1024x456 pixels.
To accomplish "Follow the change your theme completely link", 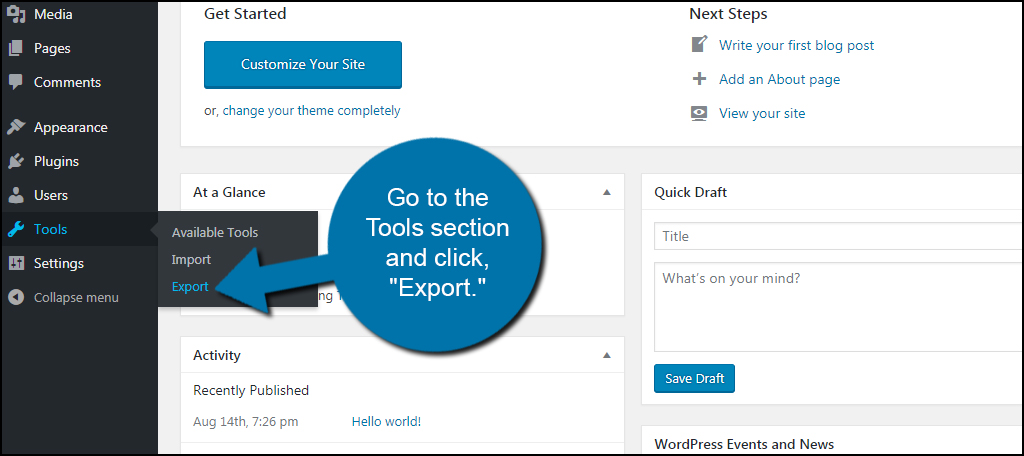I will point(312,110).
